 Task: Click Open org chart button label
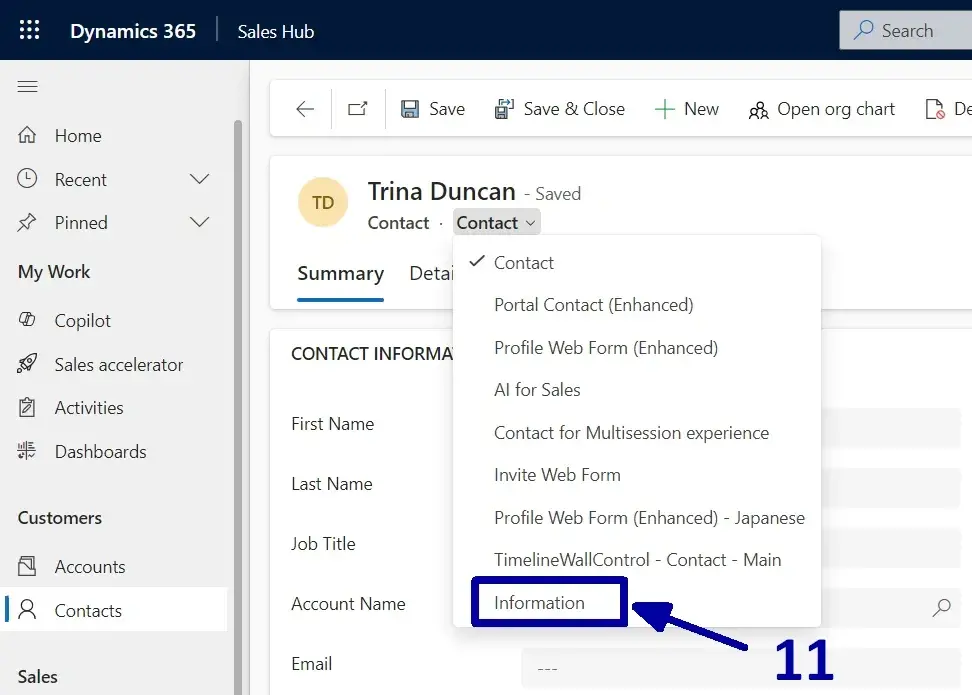(836, 109)
